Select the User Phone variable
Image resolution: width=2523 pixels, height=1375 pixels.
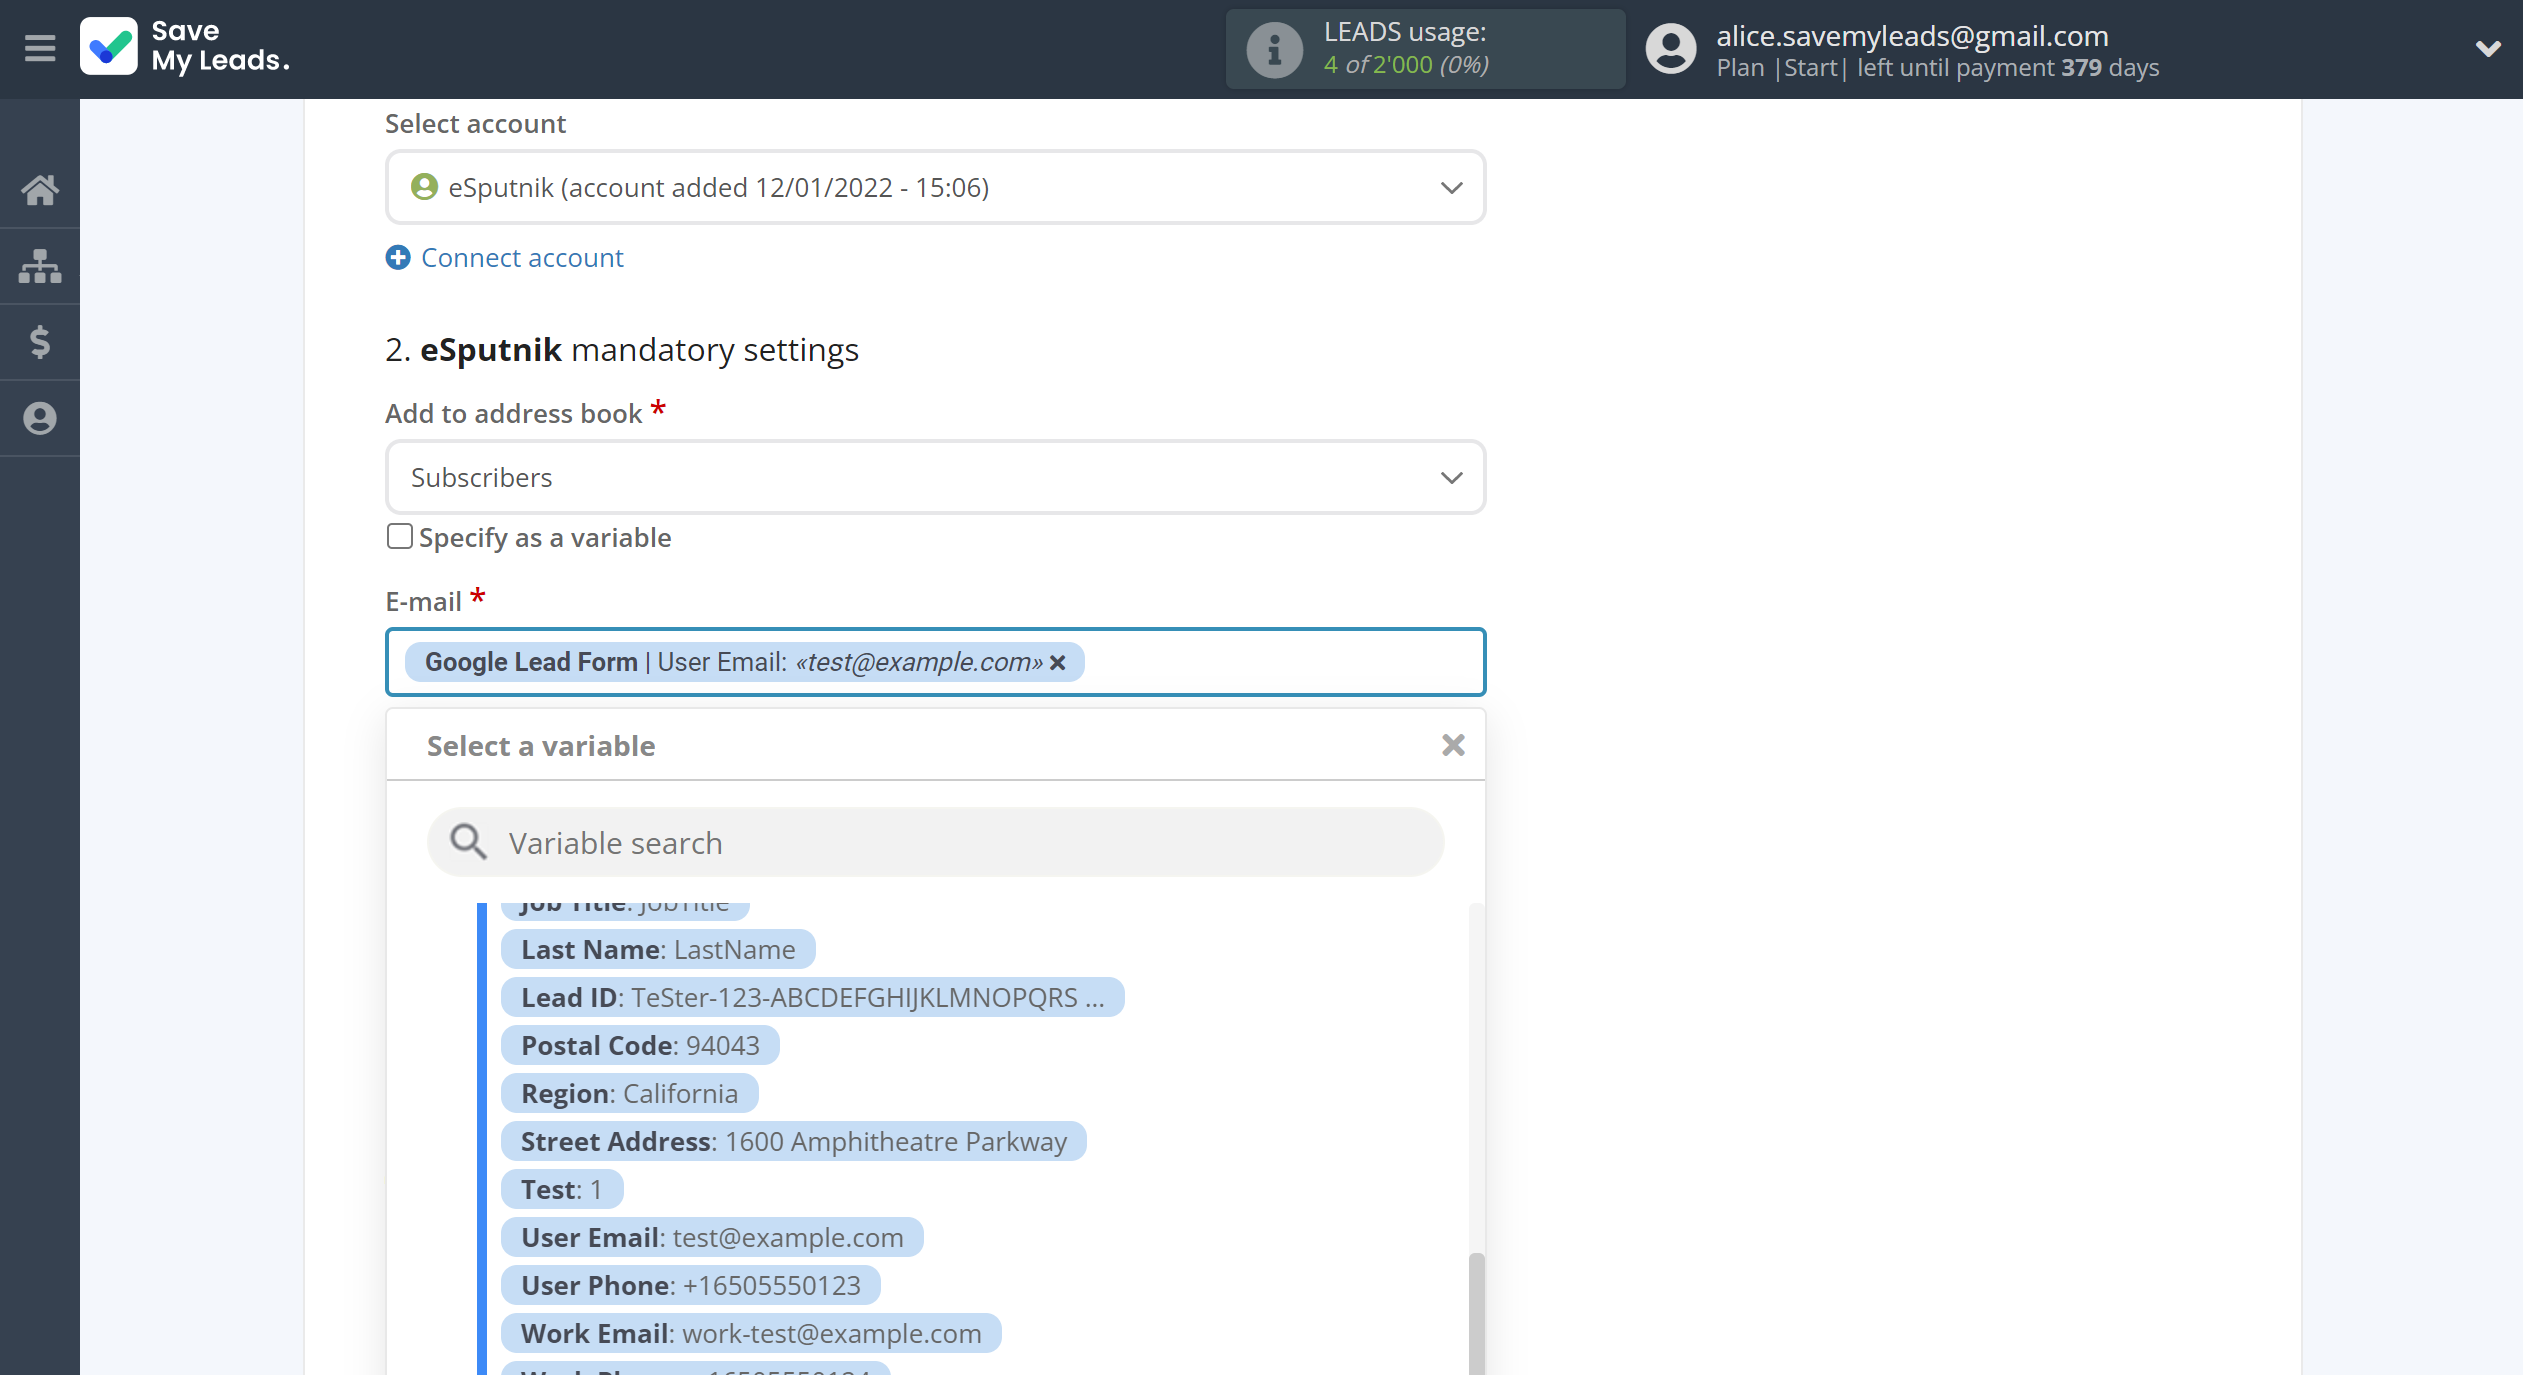[x=690, y=1285]
